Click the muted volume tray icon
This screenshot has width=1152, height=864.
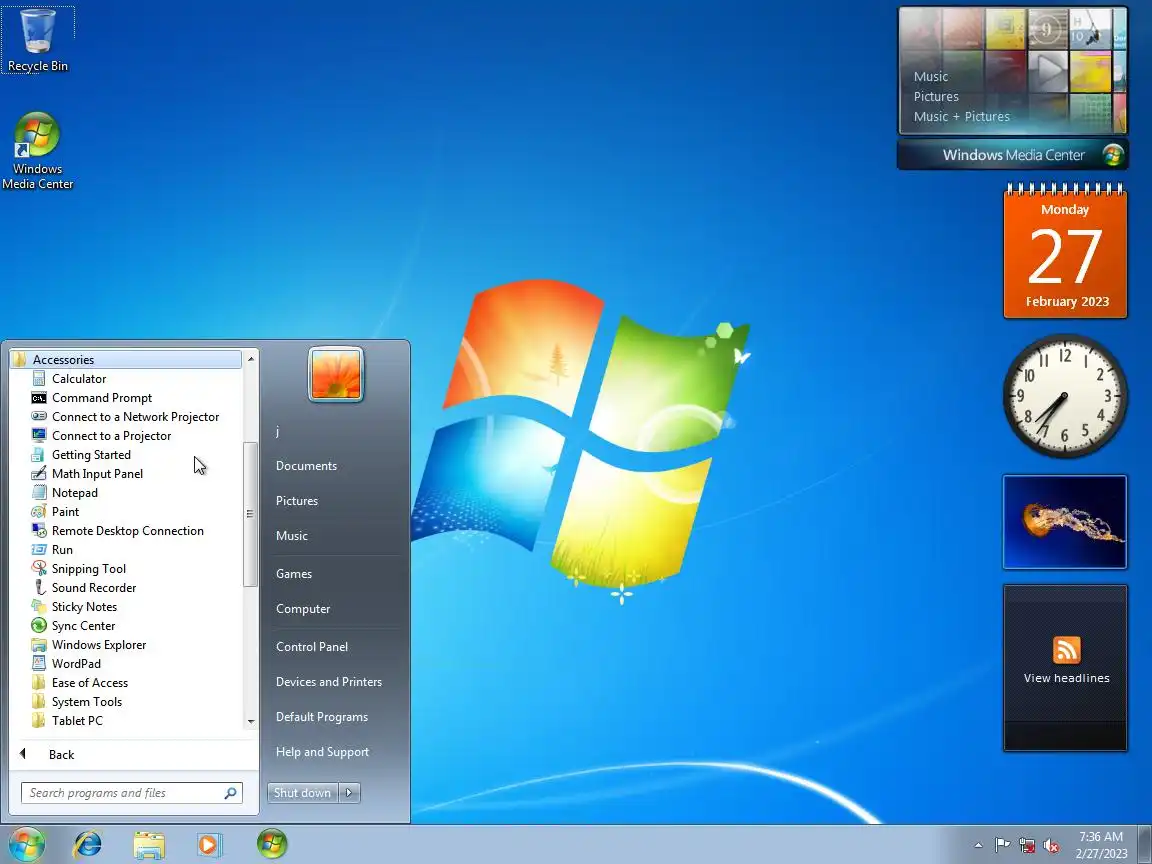pyautogui.click(x=1051, y=846)
